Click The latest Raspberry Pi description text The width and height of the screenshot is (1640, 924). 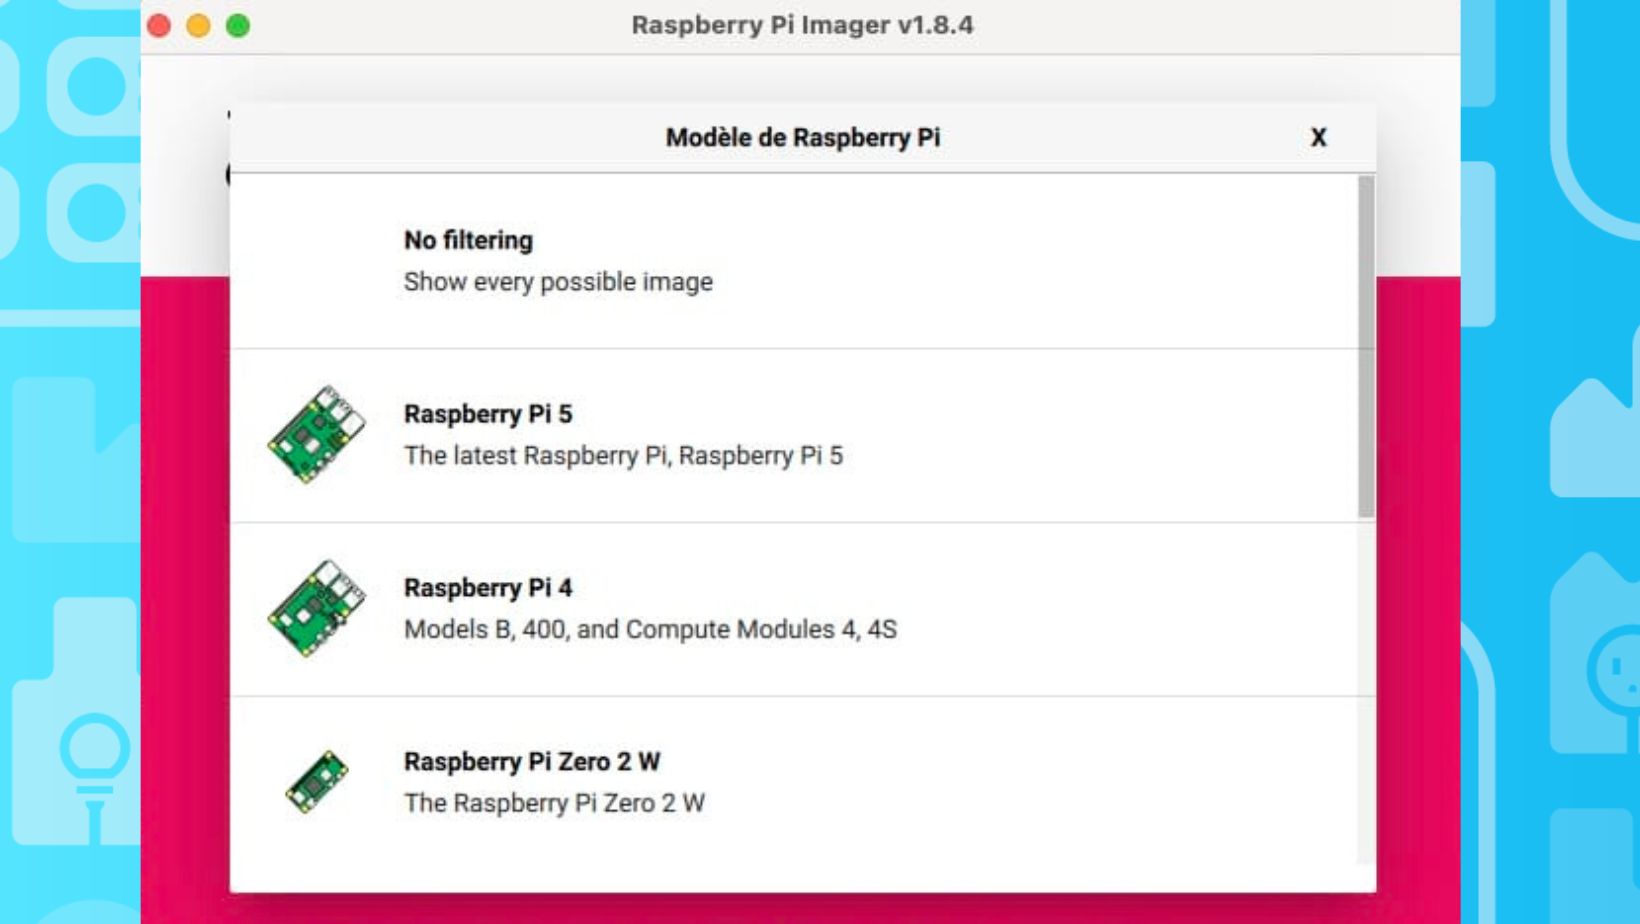click(x=623, y=455)
